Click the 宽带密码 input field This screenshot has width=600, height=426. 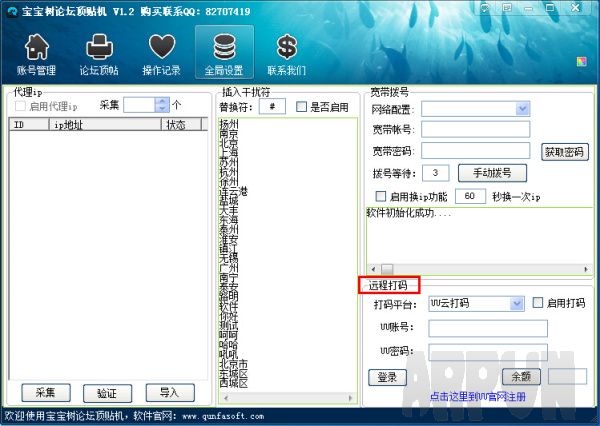click(x=476, y=150)
